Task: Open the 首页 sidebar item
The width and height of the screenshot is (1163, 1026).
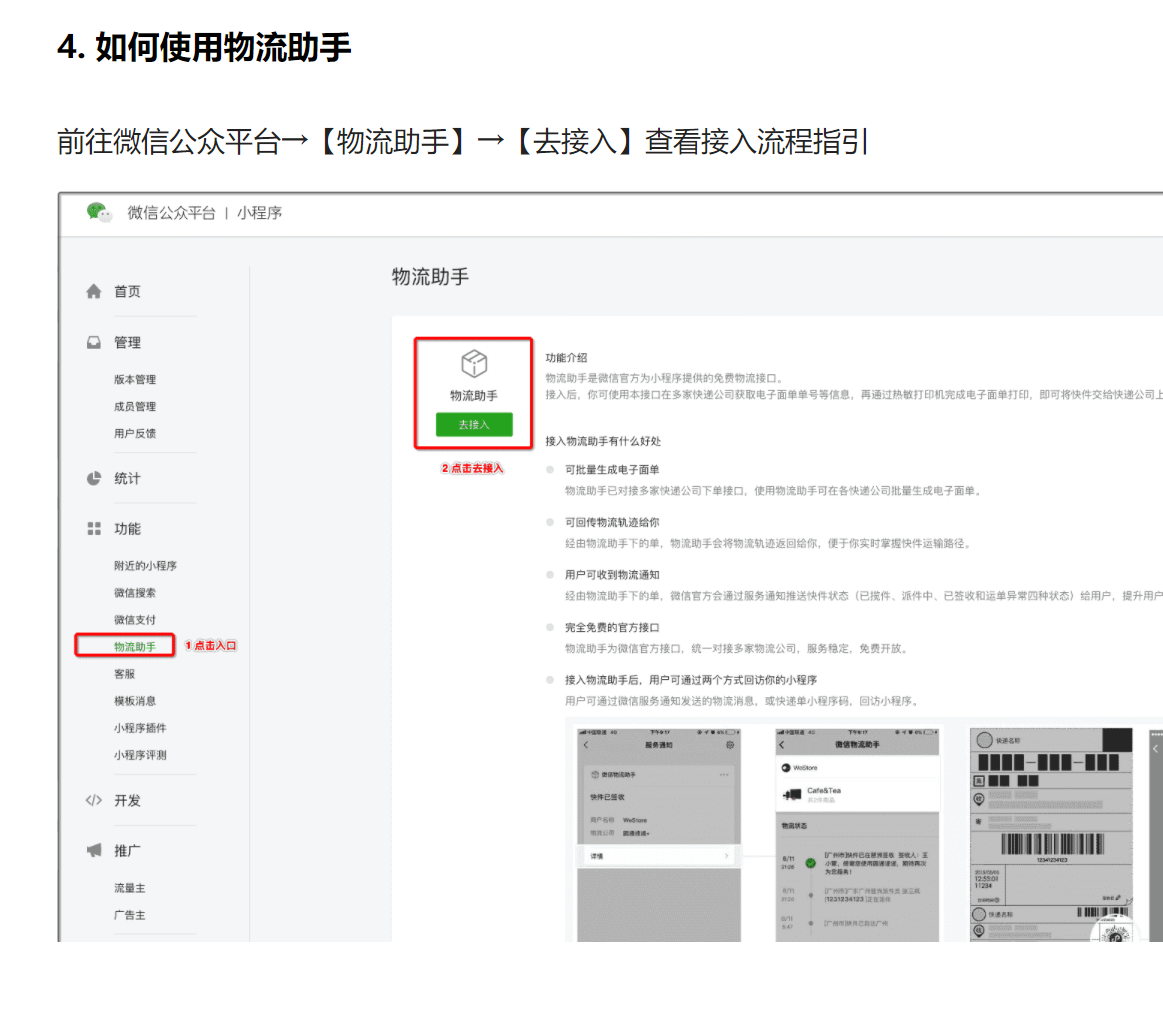Action: [x=127, y=292]
